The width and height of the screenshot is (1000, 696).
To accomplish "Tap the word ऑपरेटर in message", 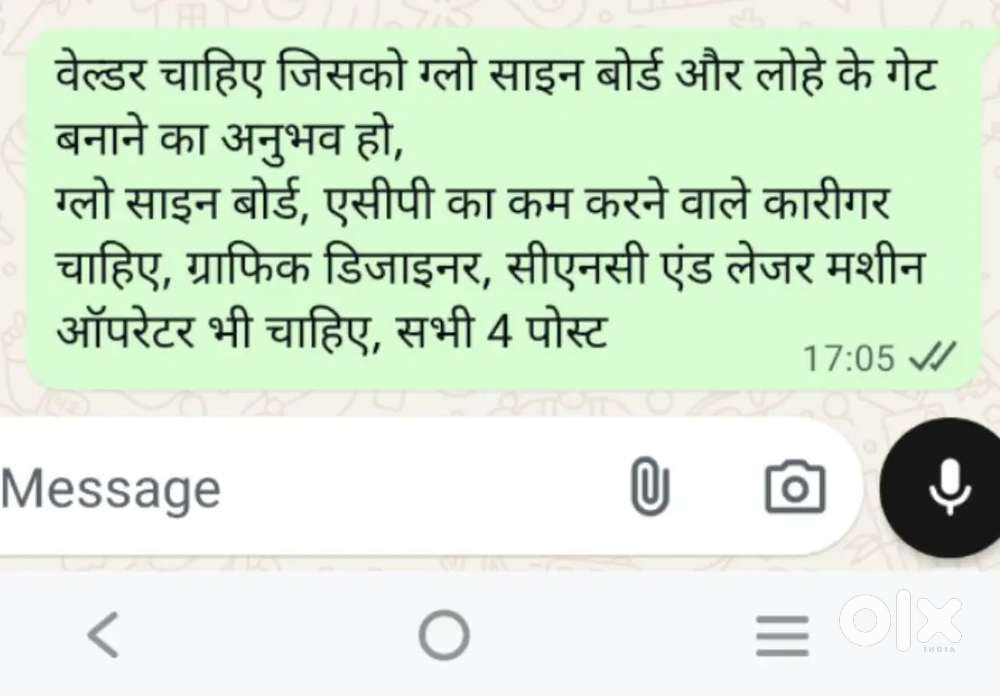I will pyautogui.click(x=125, y=332).
